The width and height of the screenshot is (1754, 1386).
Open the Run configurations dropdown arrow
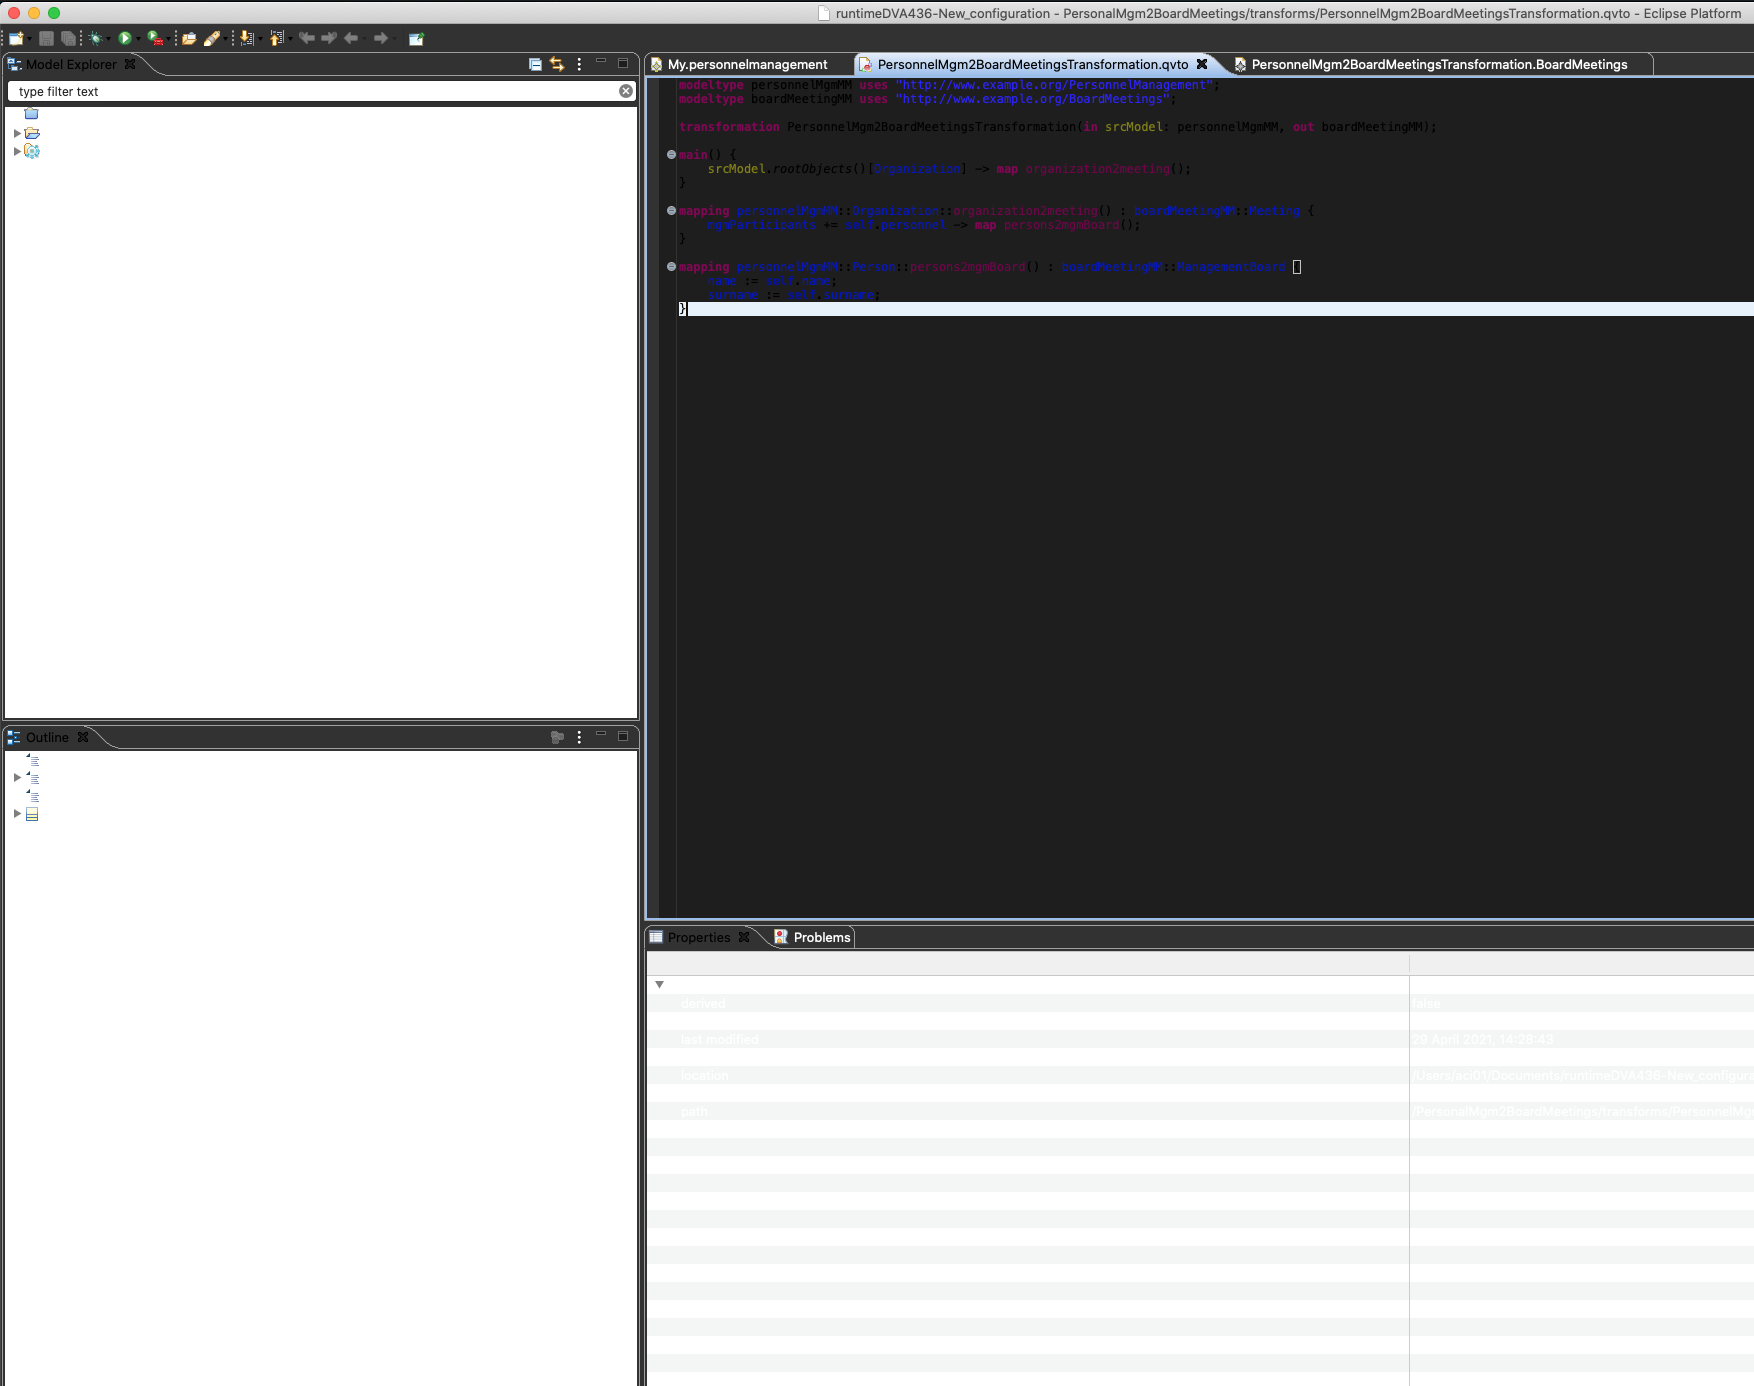pyautogui.click(x=138, y=39)
